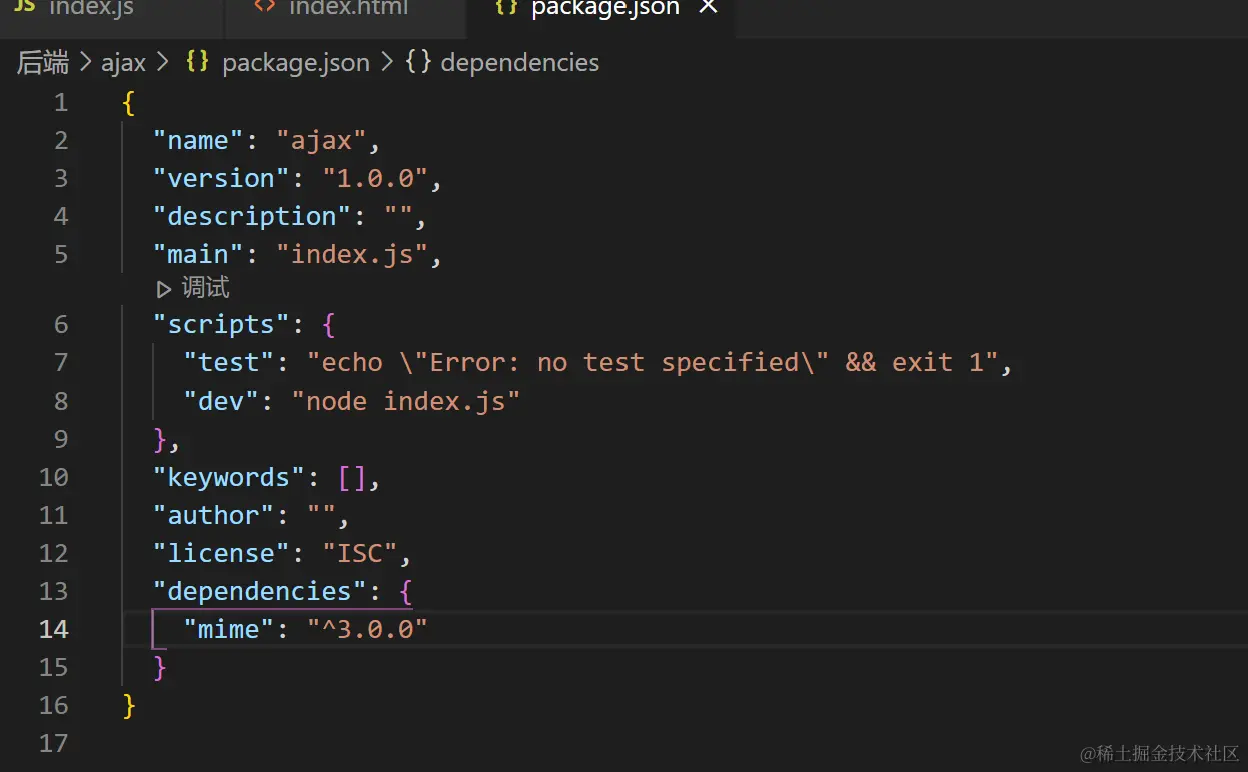
Task: Open the ajax breadcrumb folder
Action: click(x=123, y=63)
